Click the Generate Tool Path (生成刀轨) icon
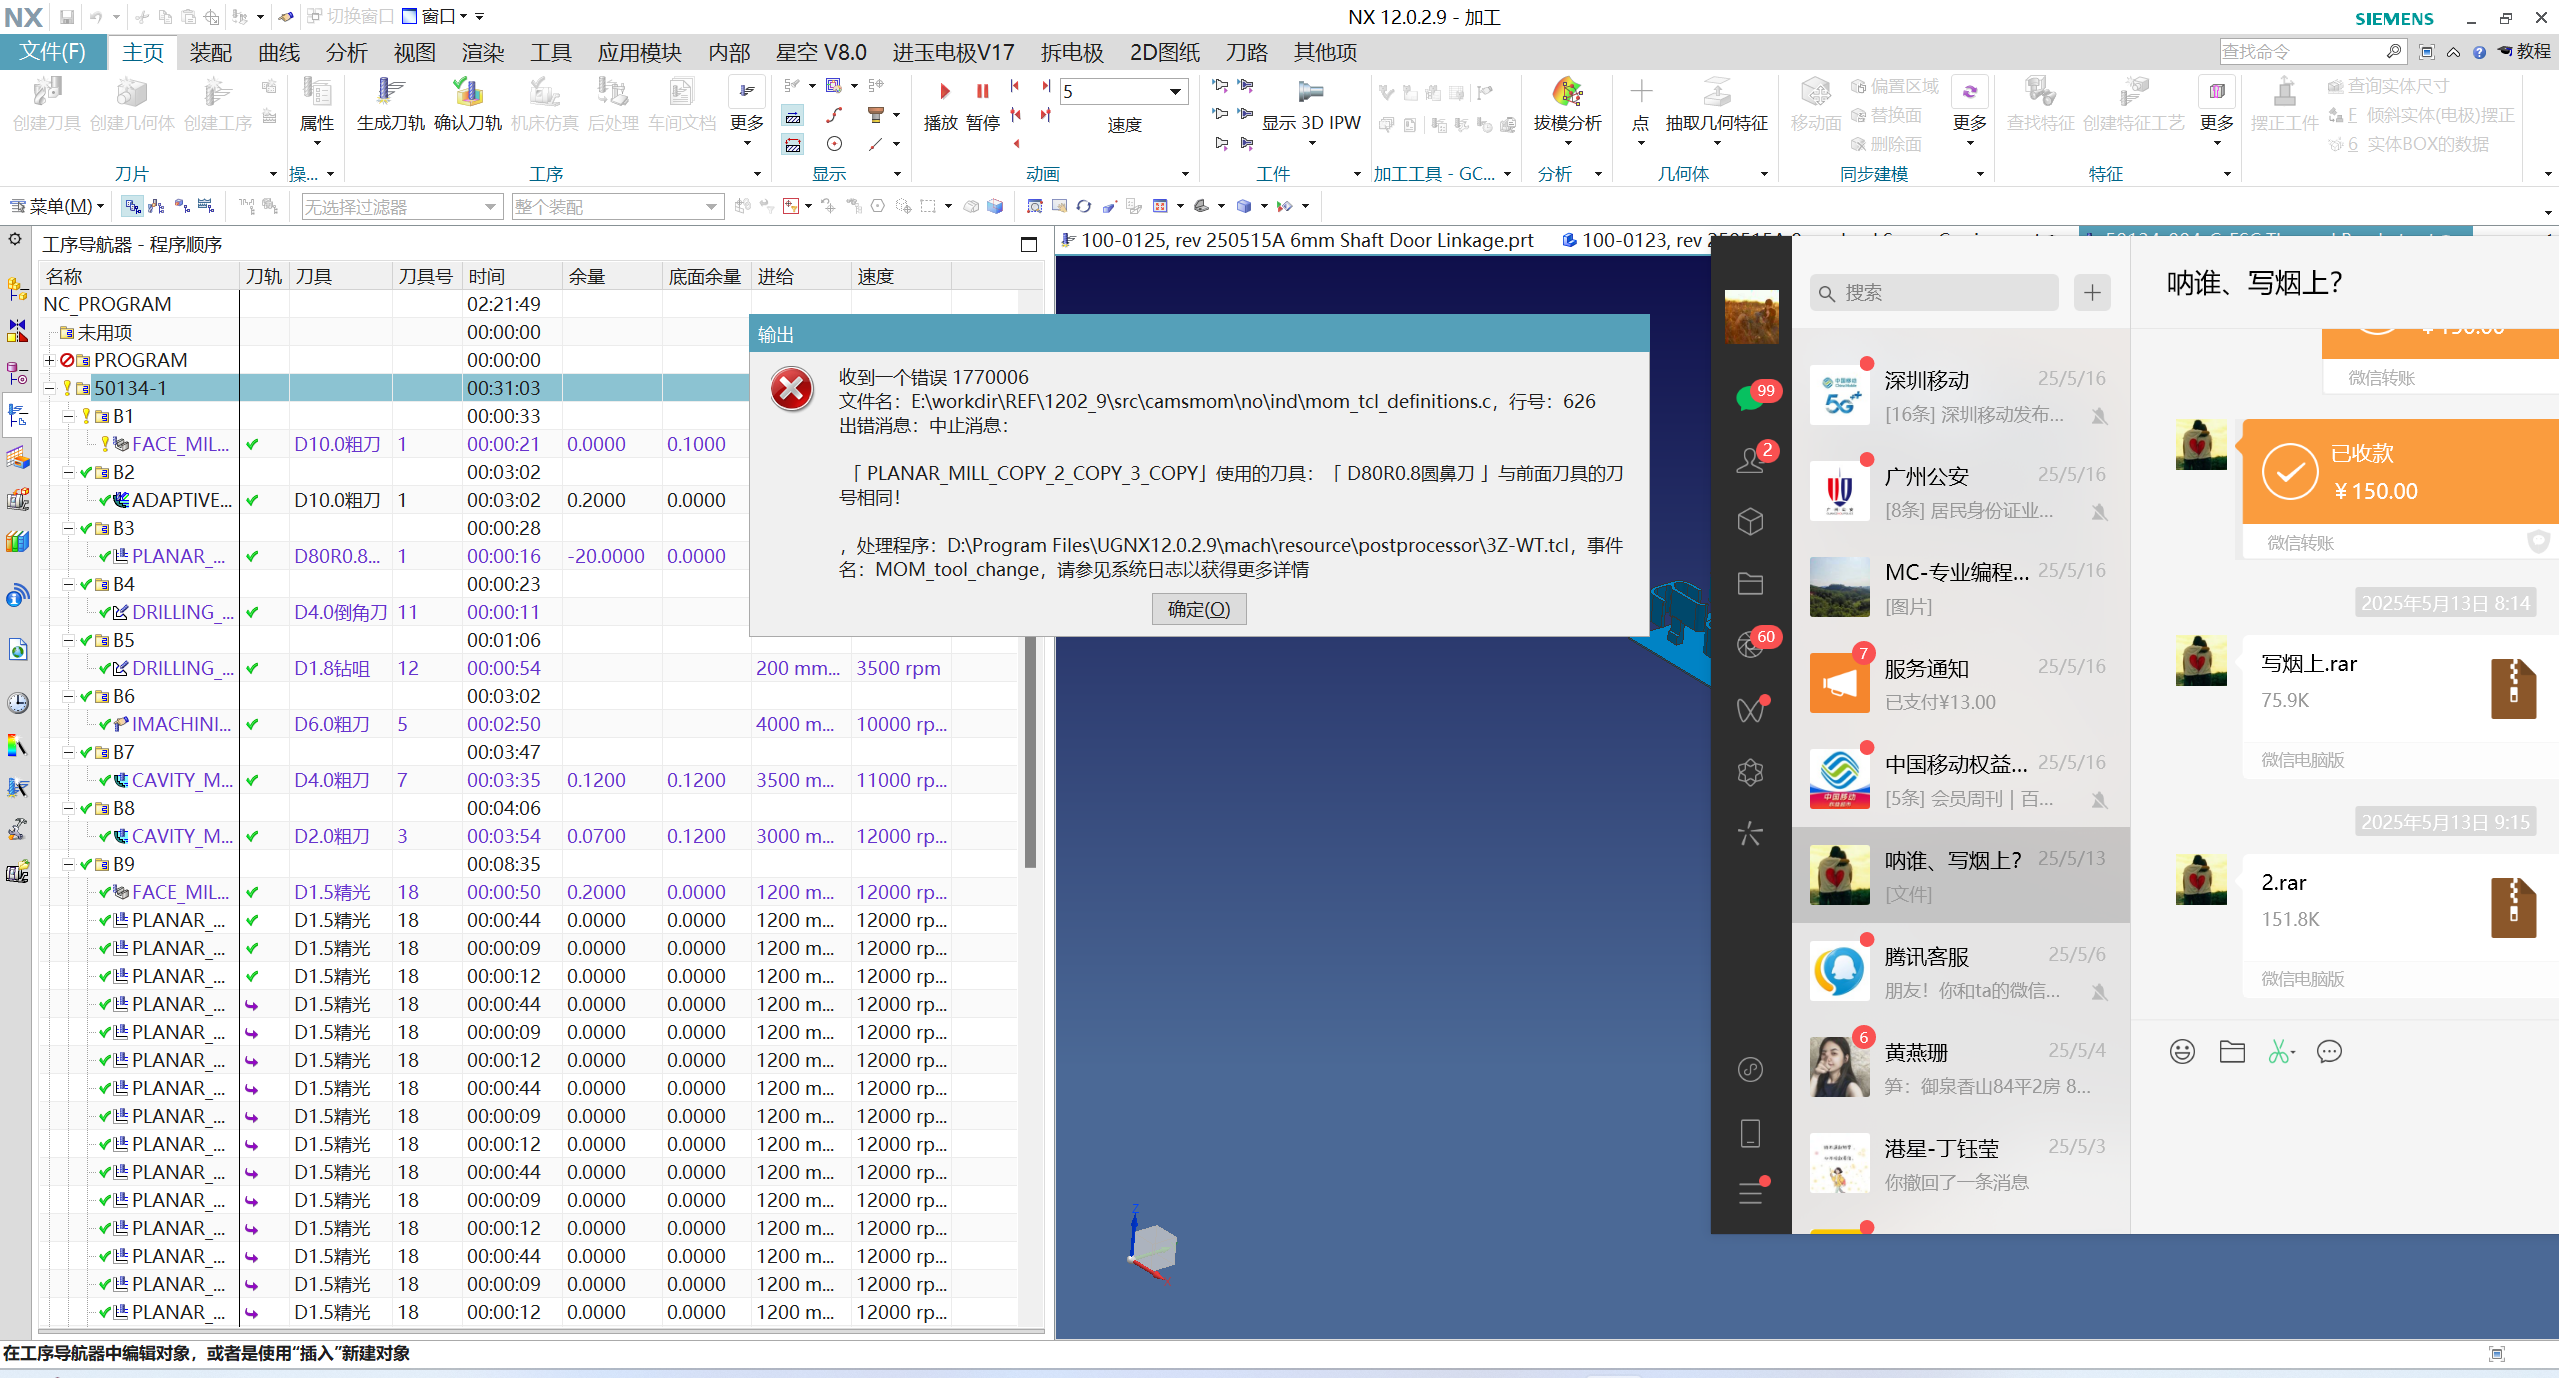The image size is (2559, 1378). pos(390,93)
